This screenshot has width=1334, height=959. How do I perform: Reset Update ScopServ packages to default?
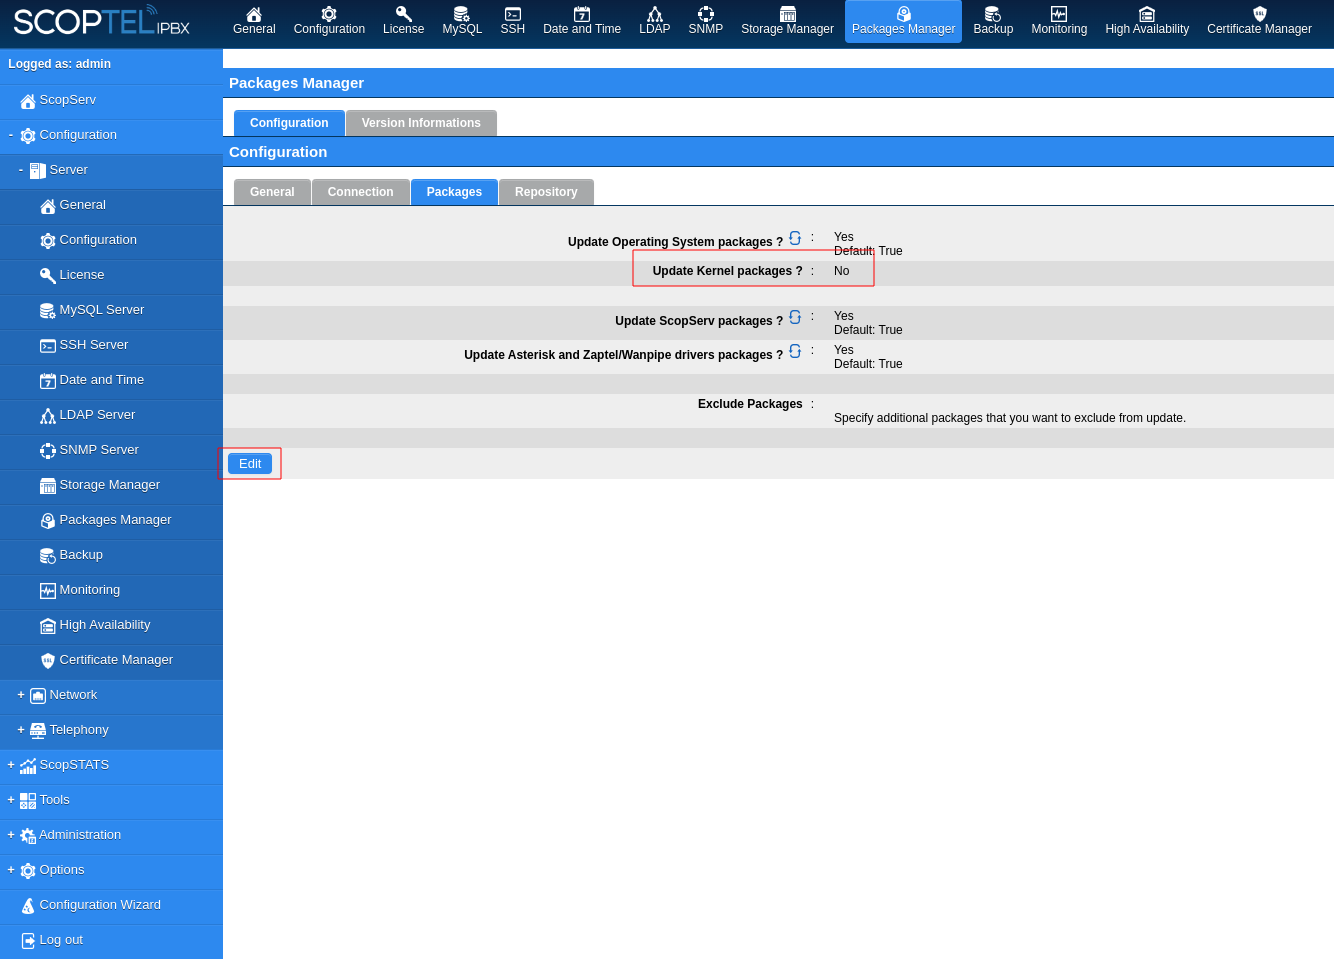click(x=795, y=317)
